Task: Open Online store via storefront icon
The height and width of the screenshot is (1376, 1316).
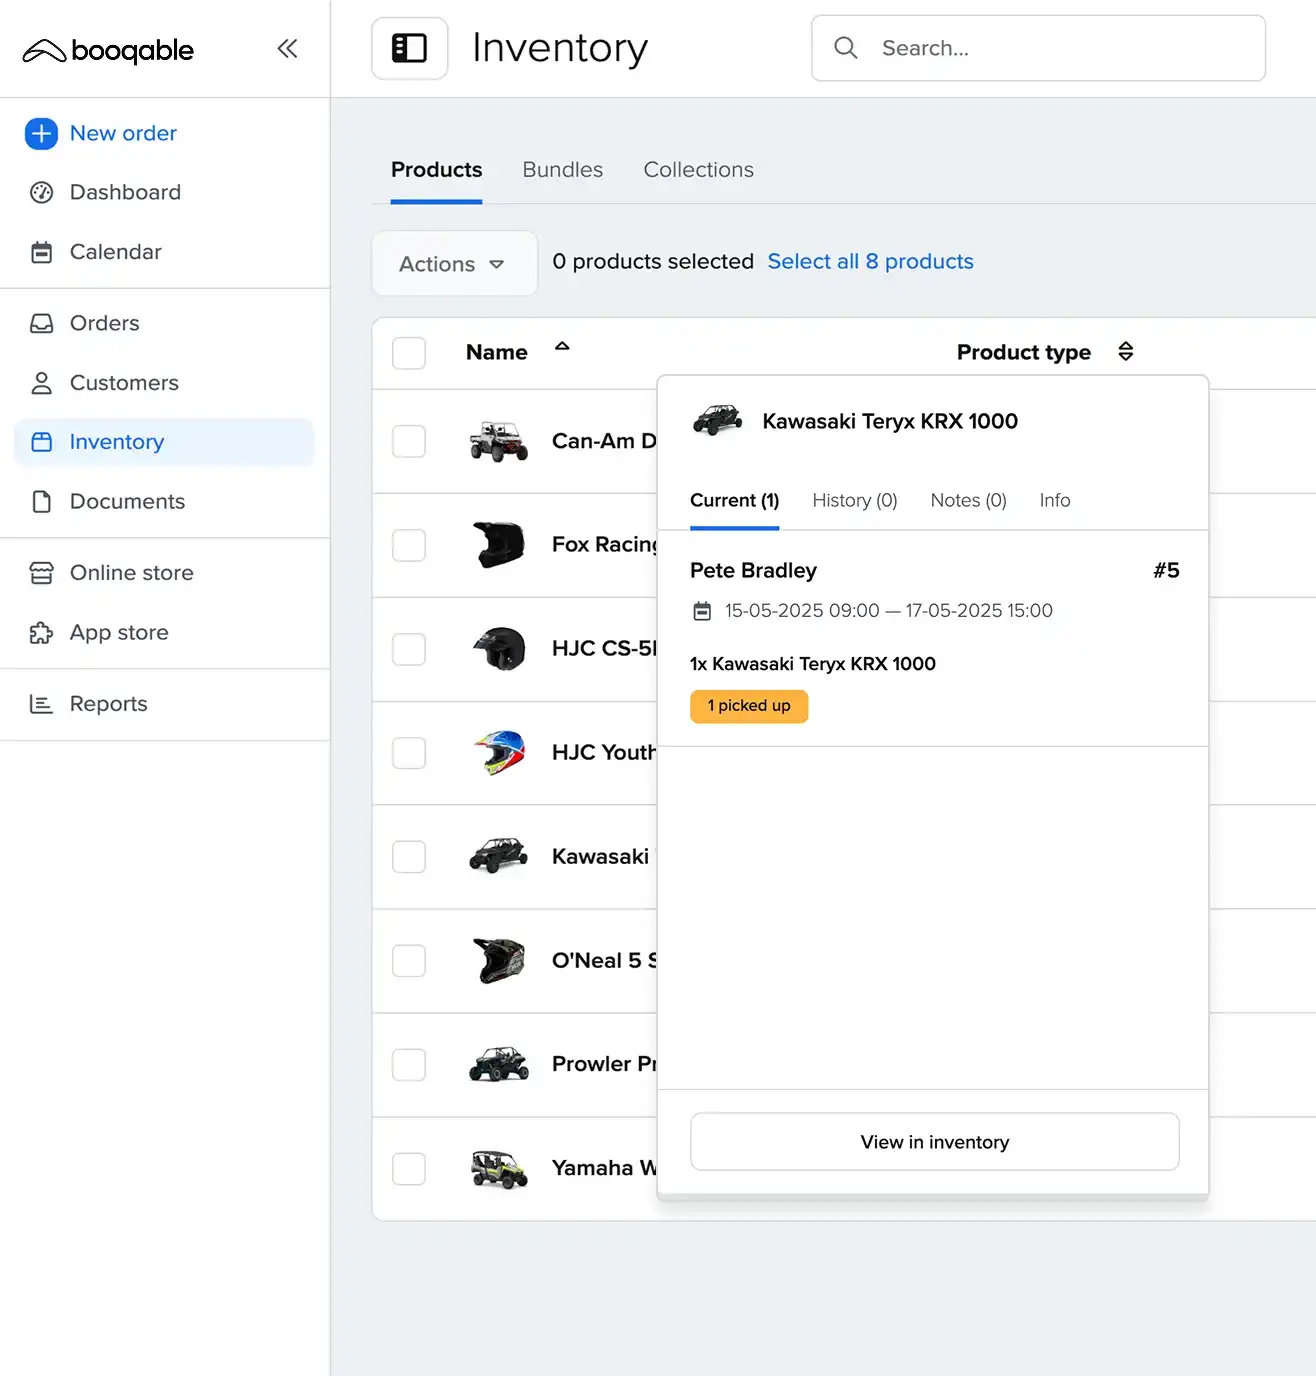Action: 41,573
